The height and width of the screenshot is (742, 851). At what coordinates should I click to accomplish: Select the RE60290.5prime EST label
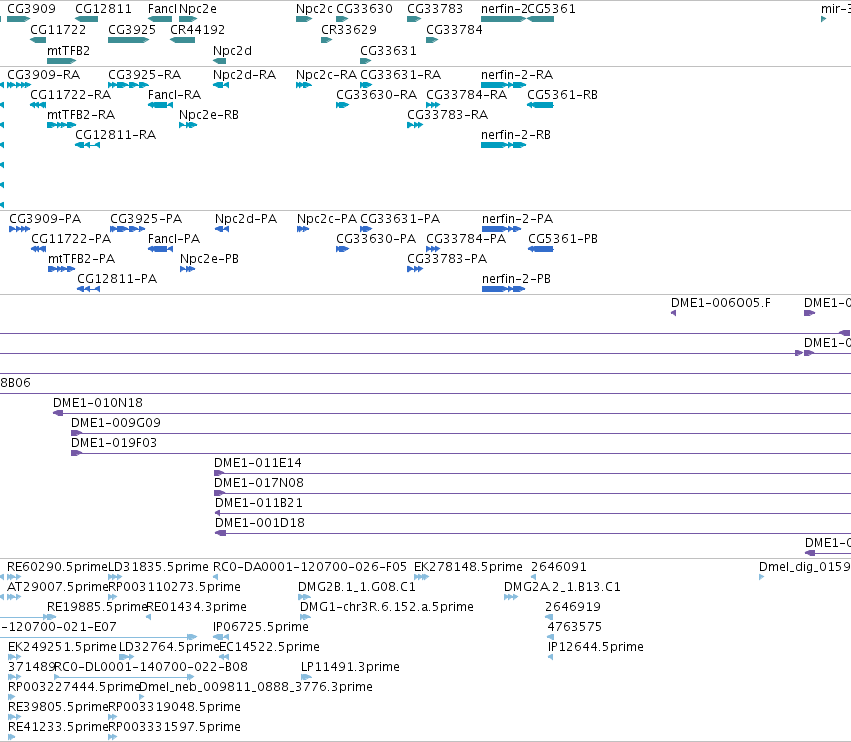coord(58,567)
